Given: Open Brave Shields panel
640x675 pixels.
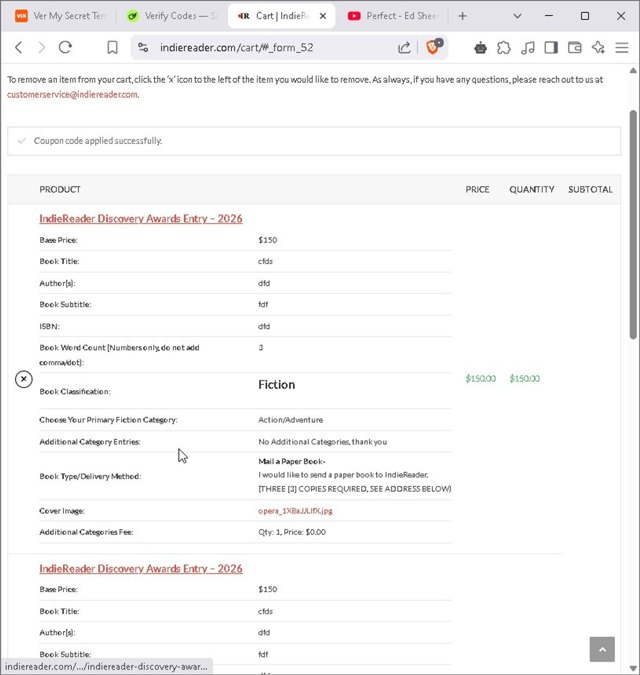Looking at the screenshot, I should (433, 46).
